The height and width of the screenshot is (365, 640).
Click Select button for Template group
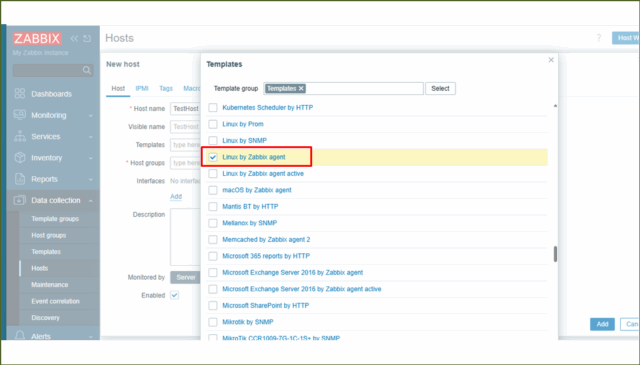pyautogui.click(x=440, y=88)
